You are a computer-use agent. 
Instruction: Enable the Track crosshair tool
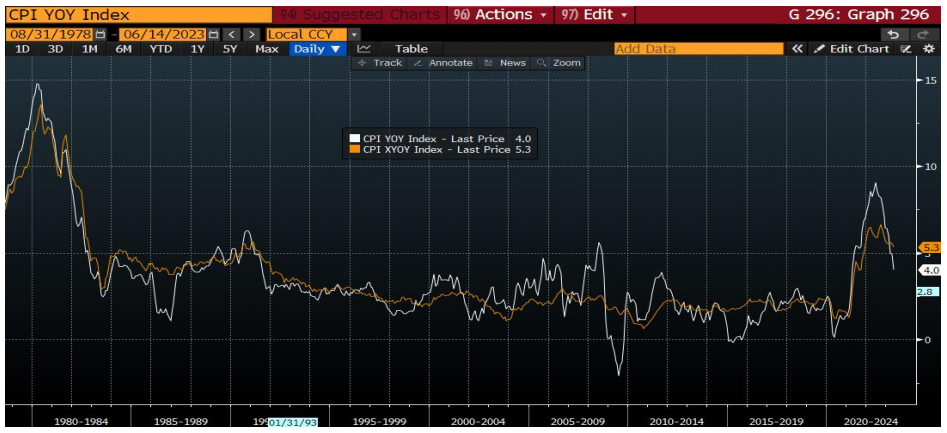[x=380, y=62]
